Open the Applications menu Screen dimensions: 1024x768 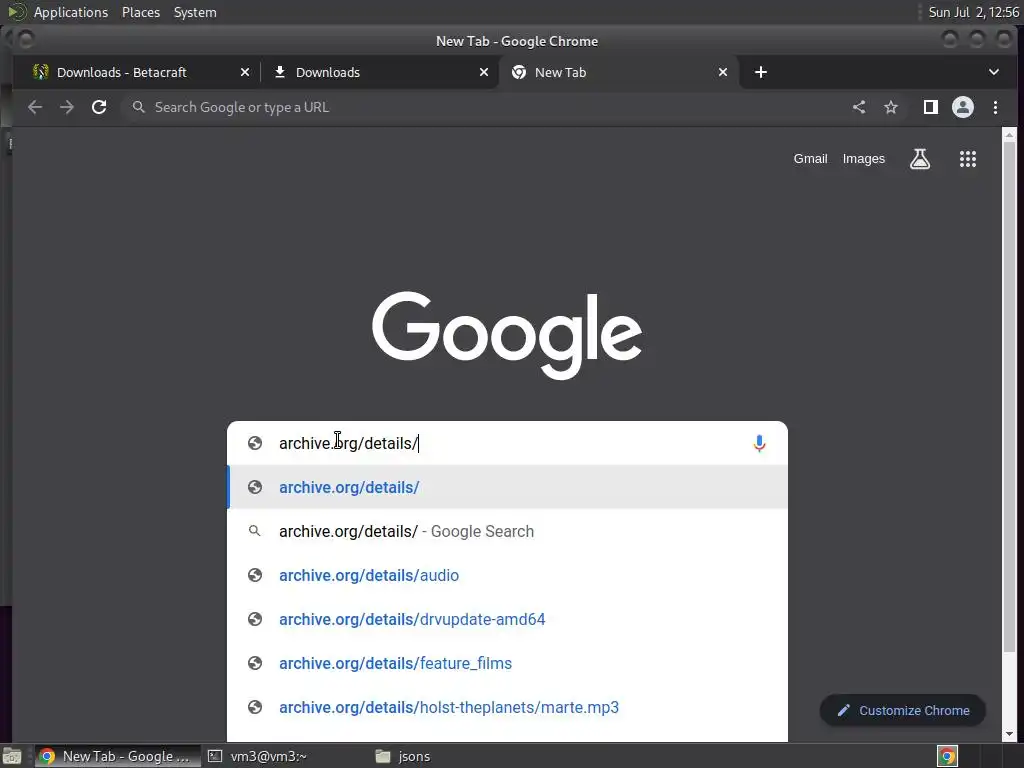click(71, 12)
